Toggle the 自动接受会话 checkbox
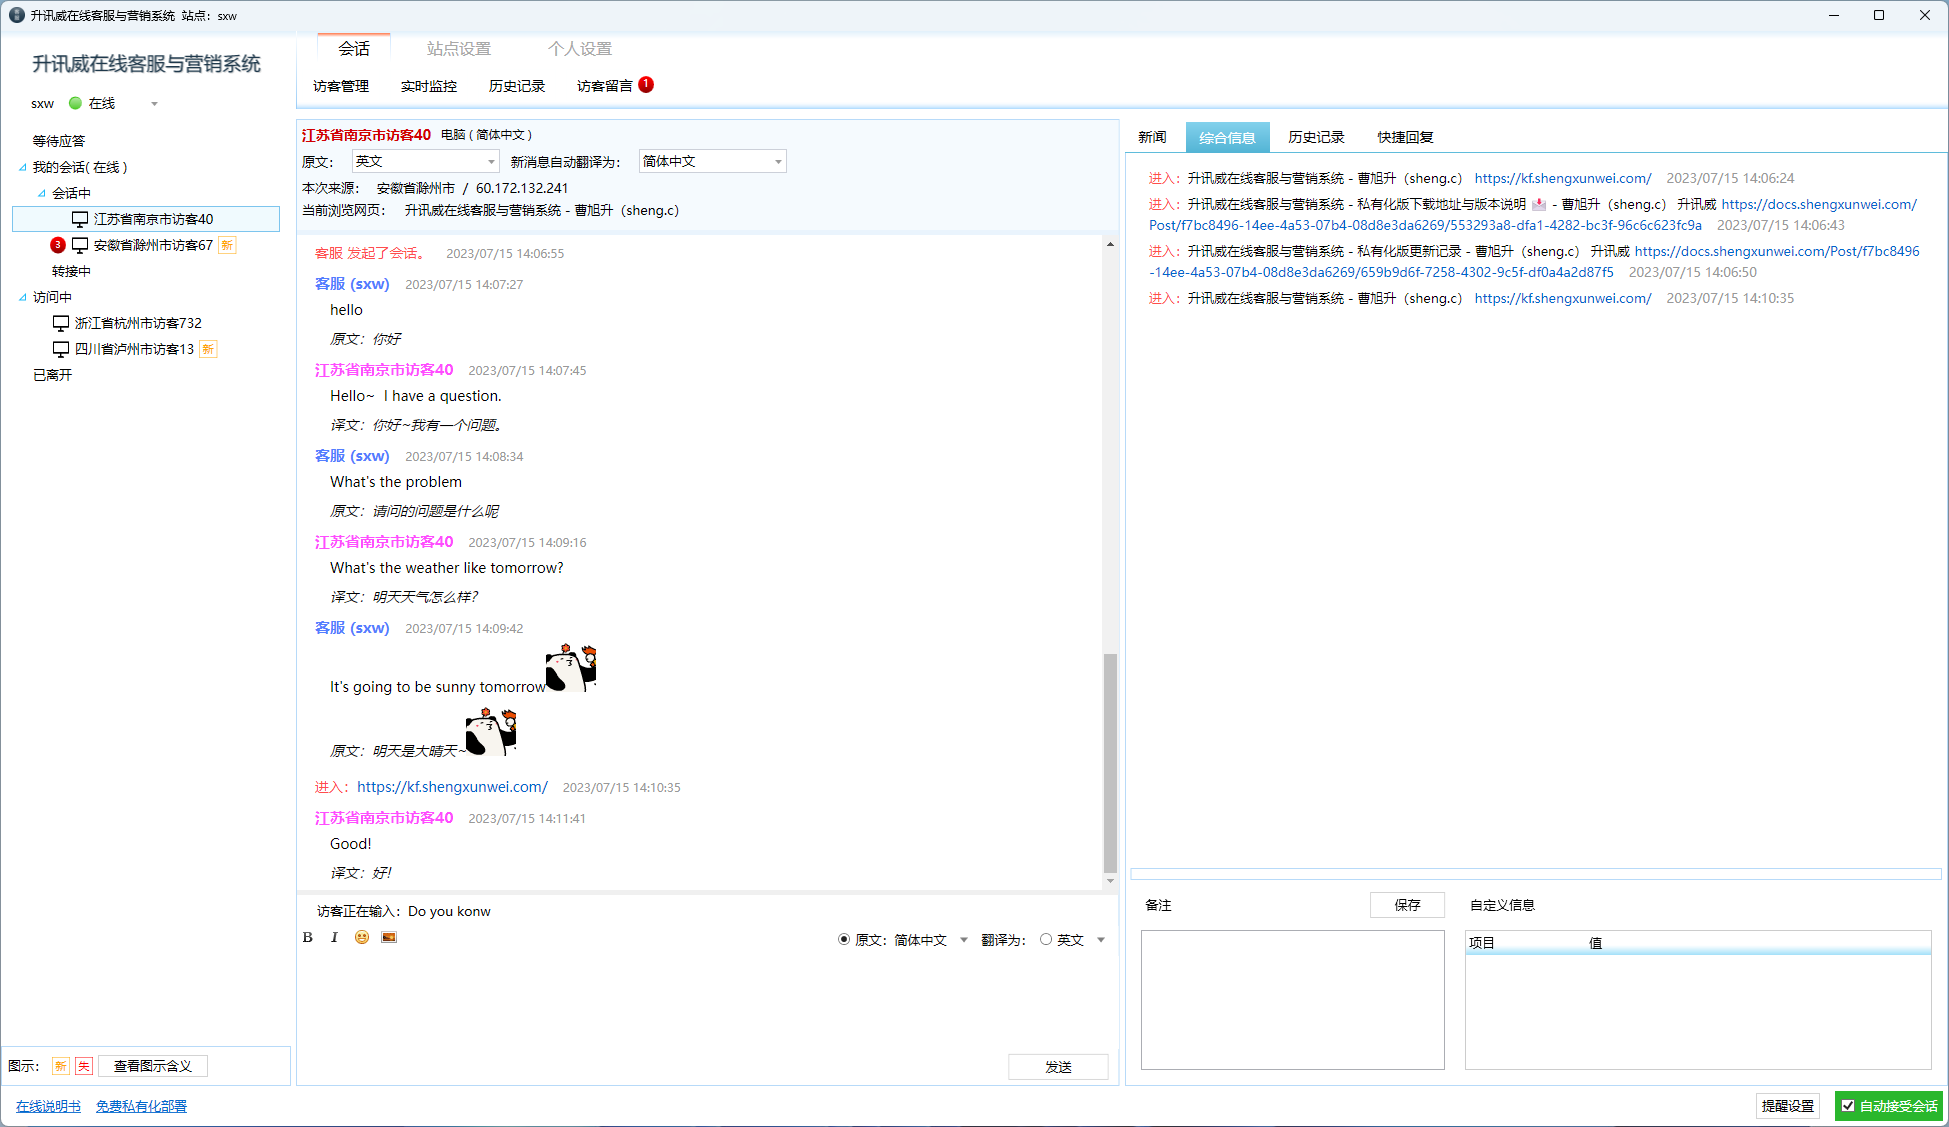This screenshot has width=1949, height=1127. pyautogui.click(x=1848, y=1106)
